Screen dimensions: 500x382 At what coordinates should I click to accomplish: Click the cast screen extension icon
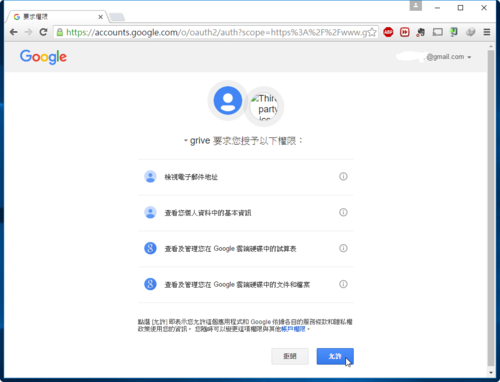tap(437, 32)
